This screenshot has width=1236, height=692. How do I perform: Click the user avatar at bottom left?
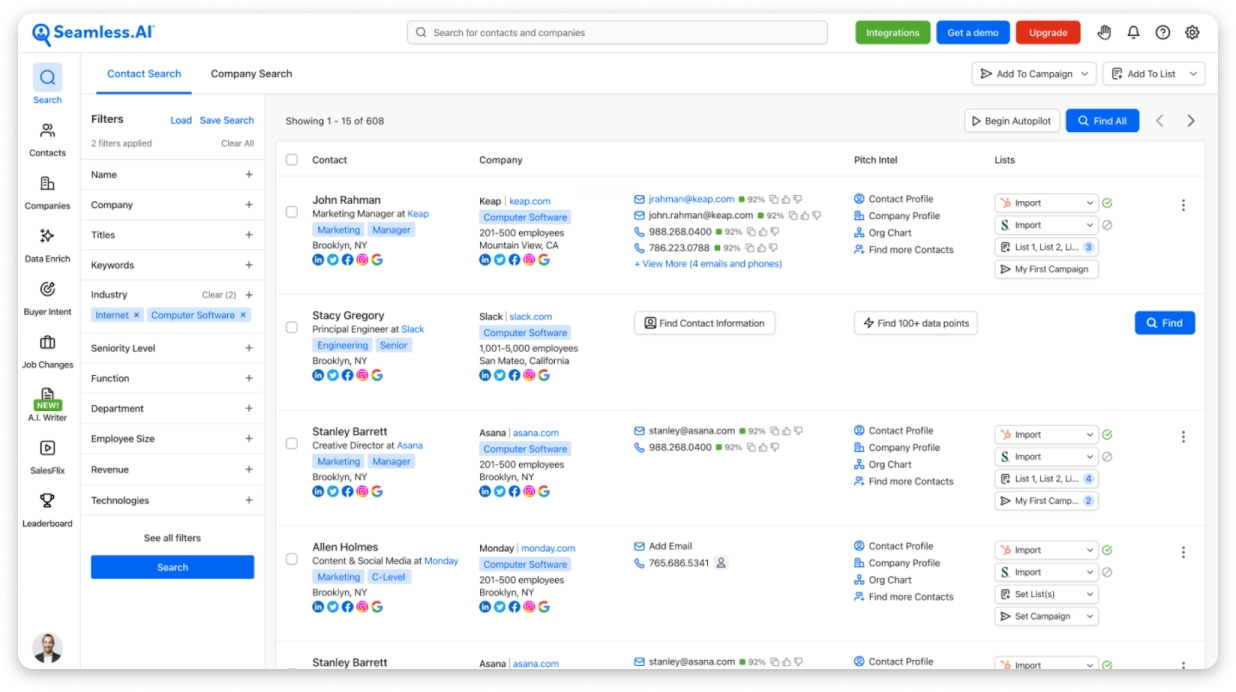pyautogui.click(x=47, y=647)
